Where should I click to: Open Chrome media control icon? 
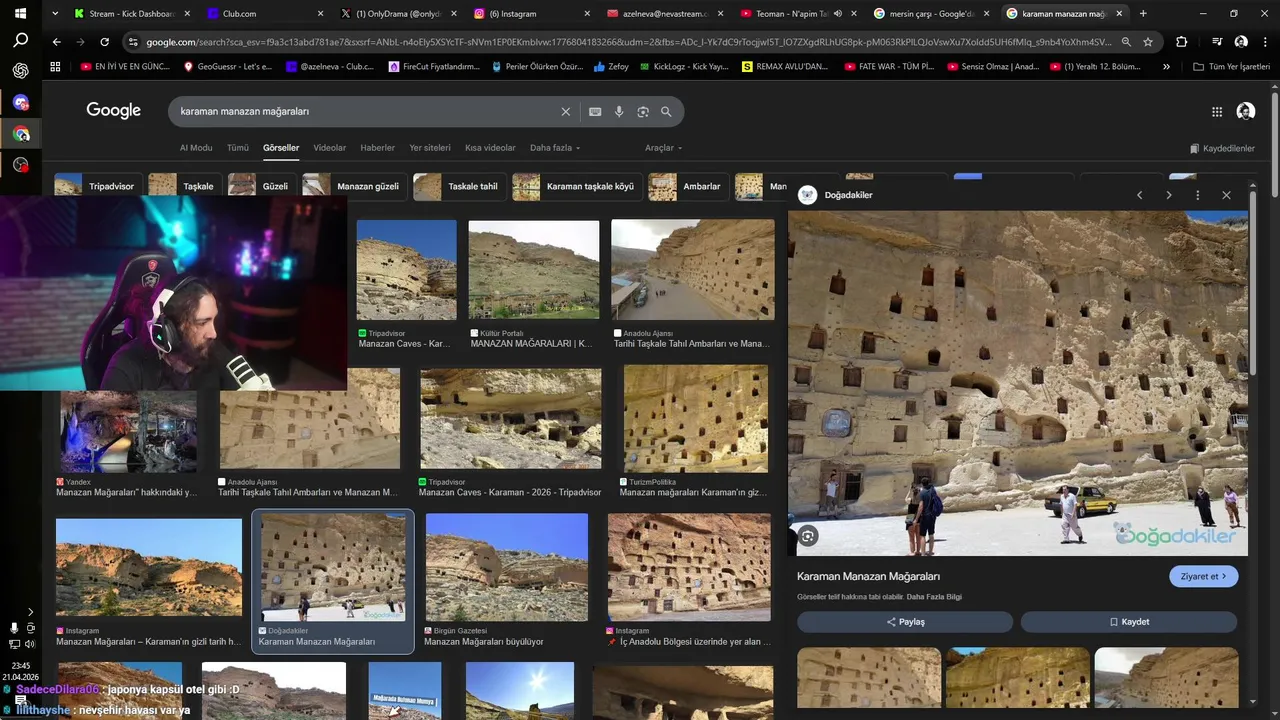(x=1216, y=42)
